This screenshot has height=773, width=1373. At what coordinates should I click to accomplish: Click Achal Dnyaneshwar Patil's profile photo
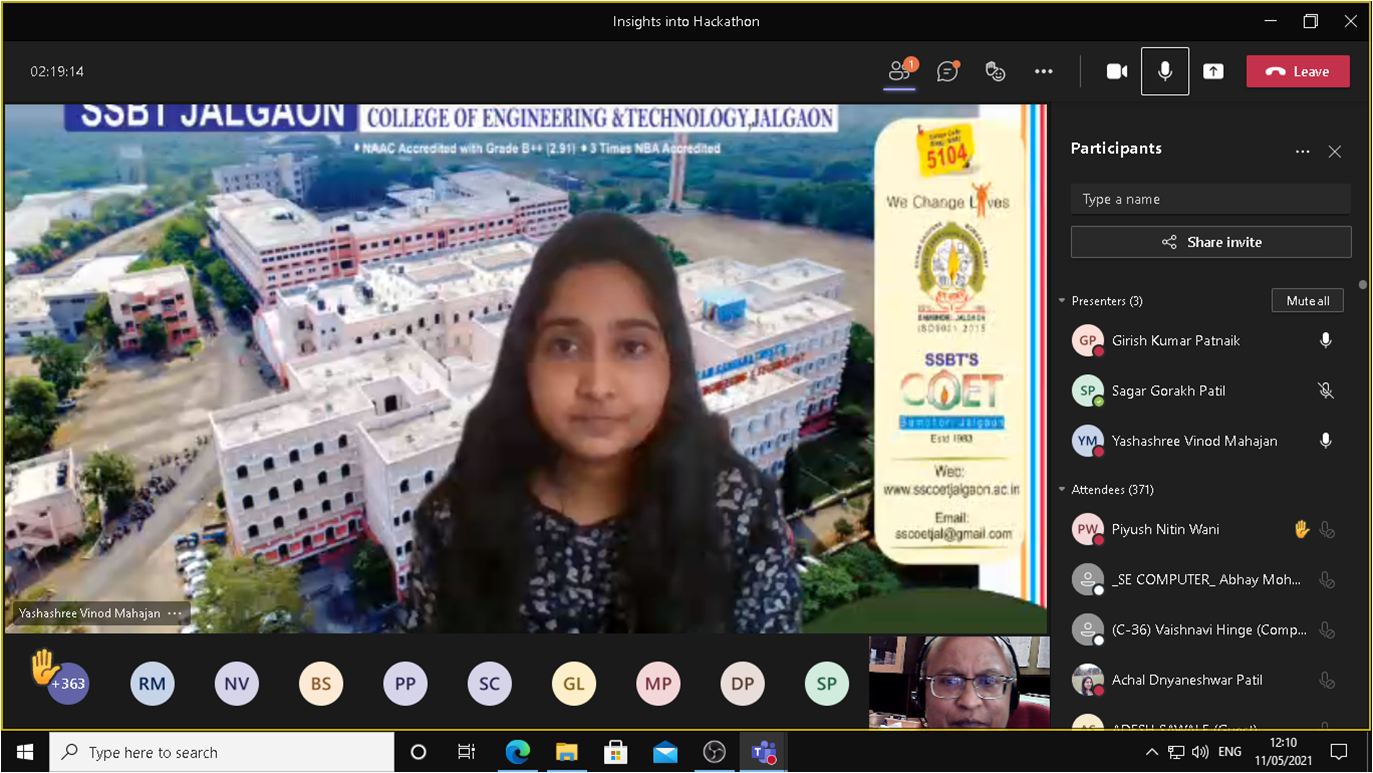1087,680
